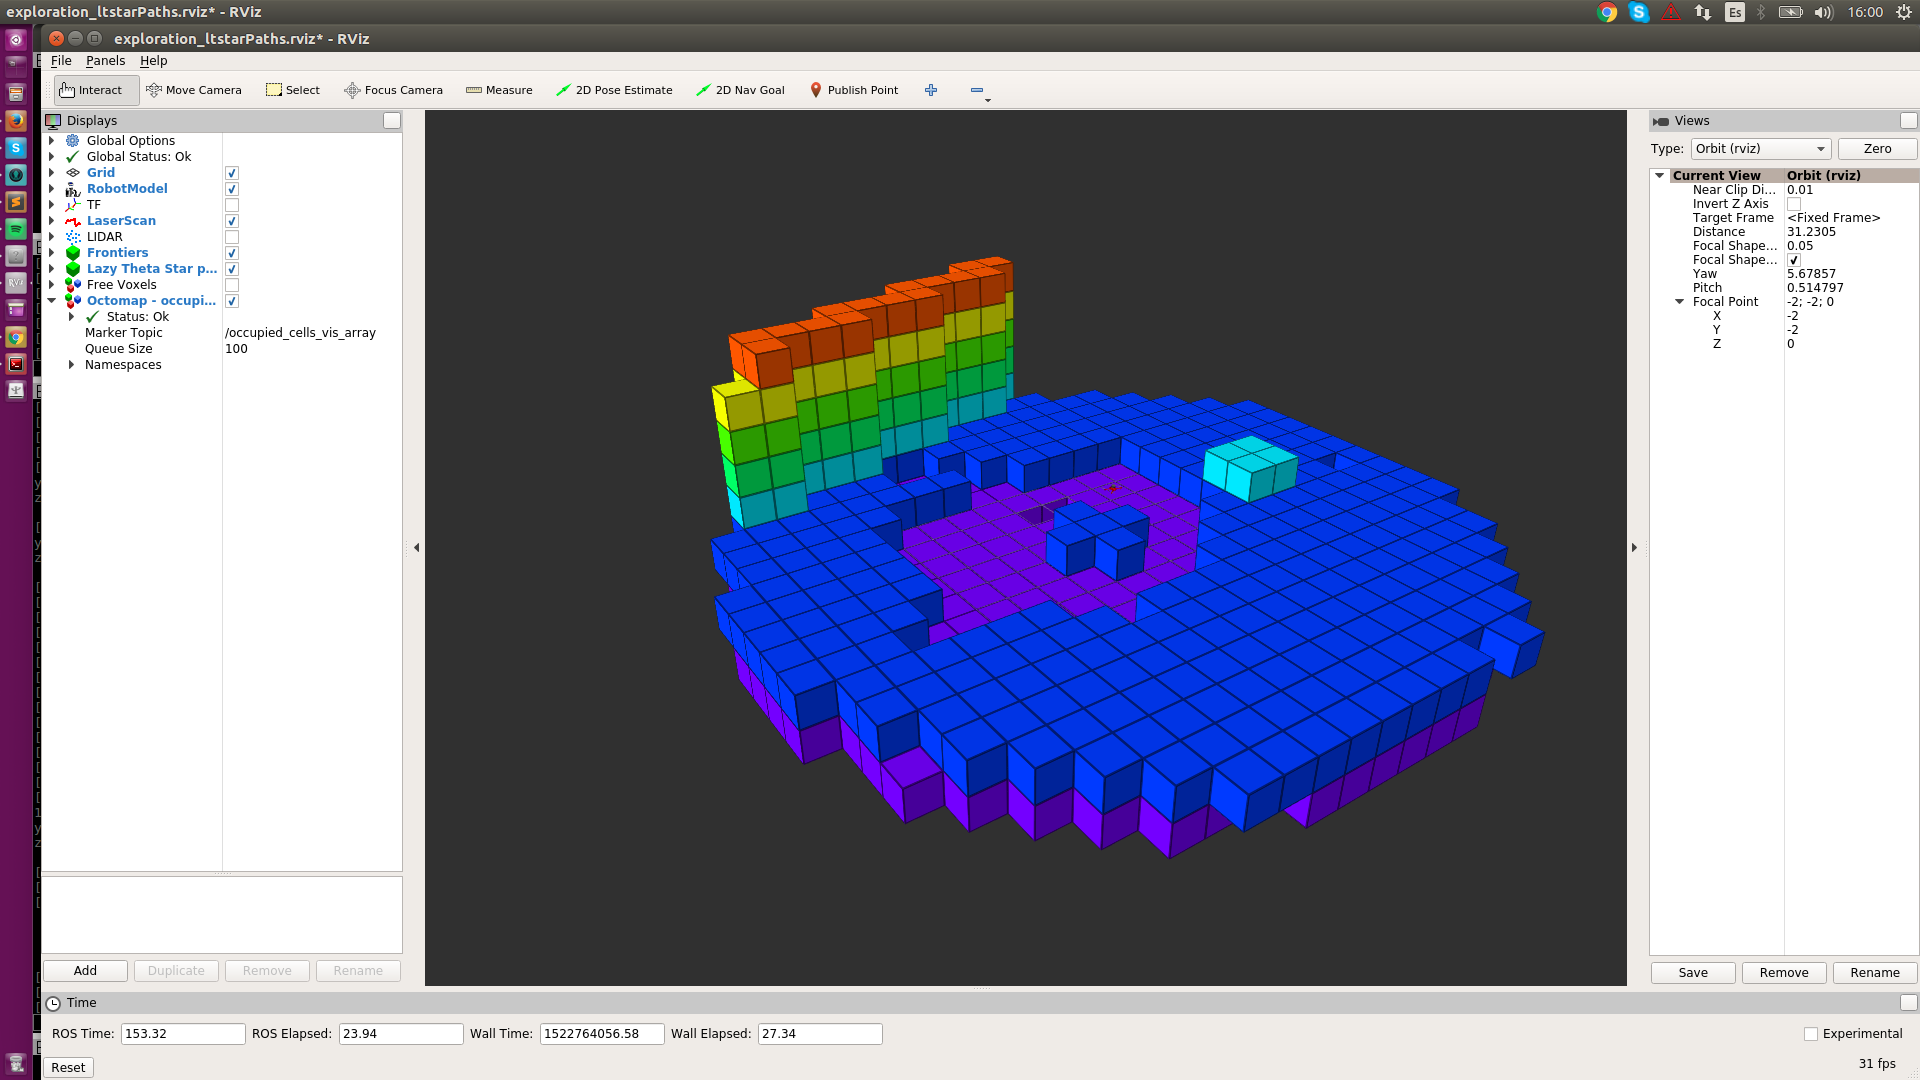Click the Remove view button
Viewport: 1920px width, 1080px height.
click(1784, 973)
